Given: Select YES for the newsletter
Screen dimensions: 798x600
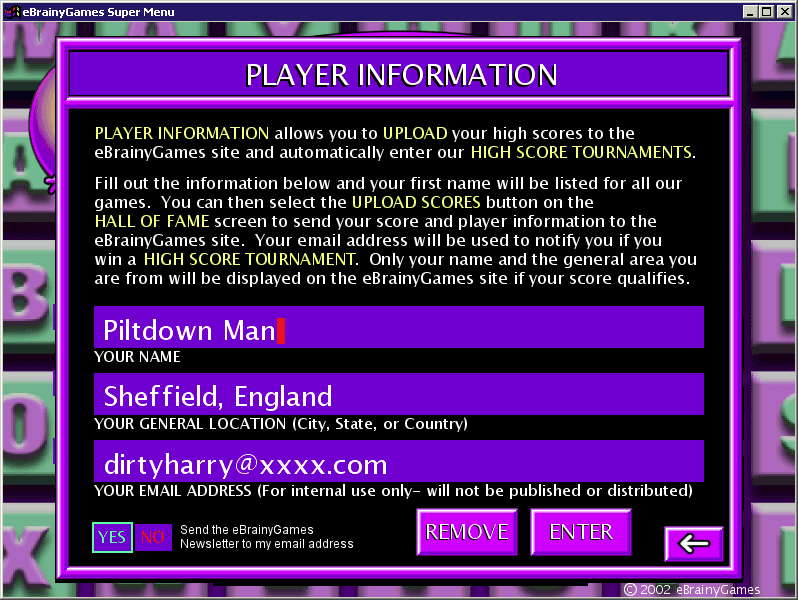Looking at the screenshot, I should 112,537.
